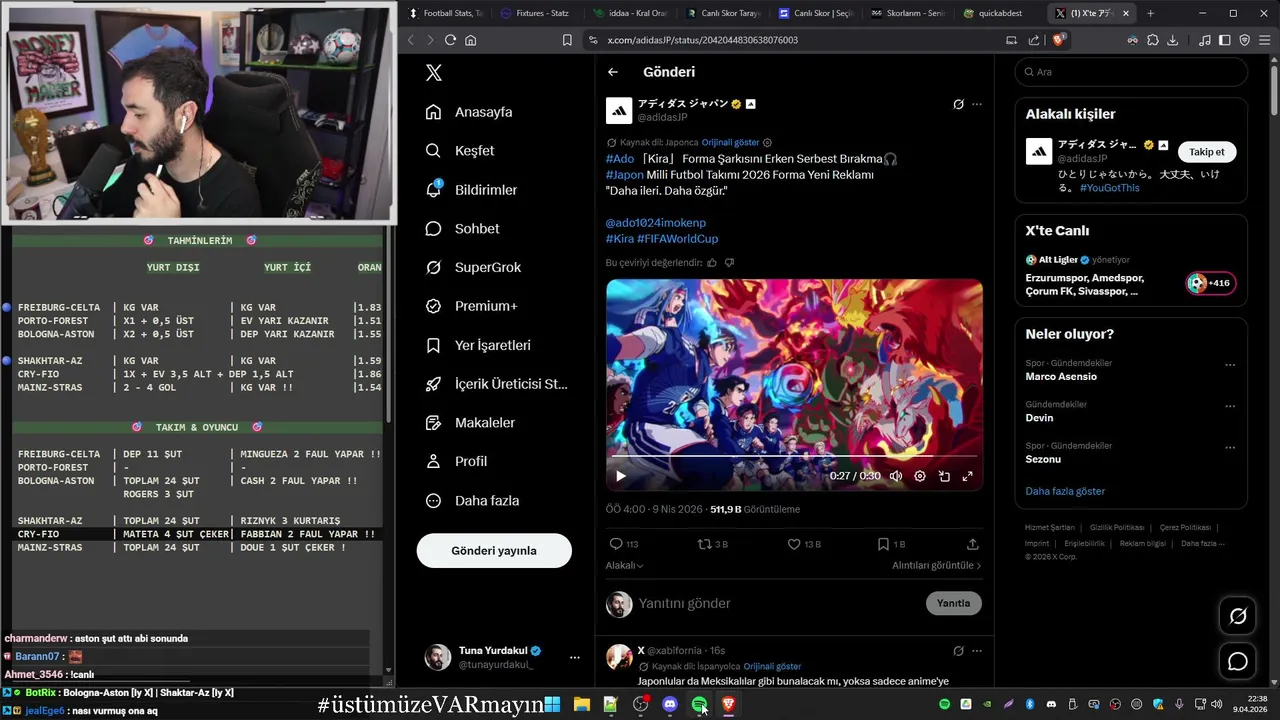Click Daha fazla göster under trends
Image resolution: width=1280 pixels, height=720 pixels.
1065,491
